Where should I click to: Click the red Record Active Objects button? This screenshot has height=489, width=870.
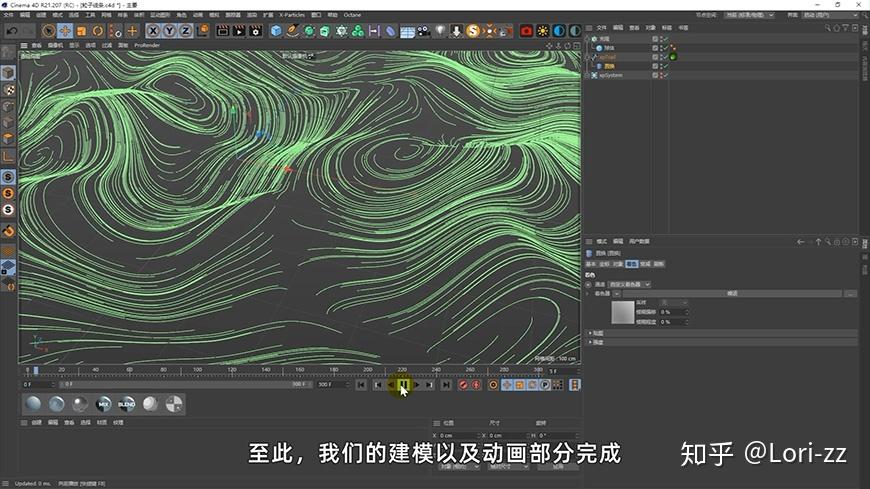(463, 385)
